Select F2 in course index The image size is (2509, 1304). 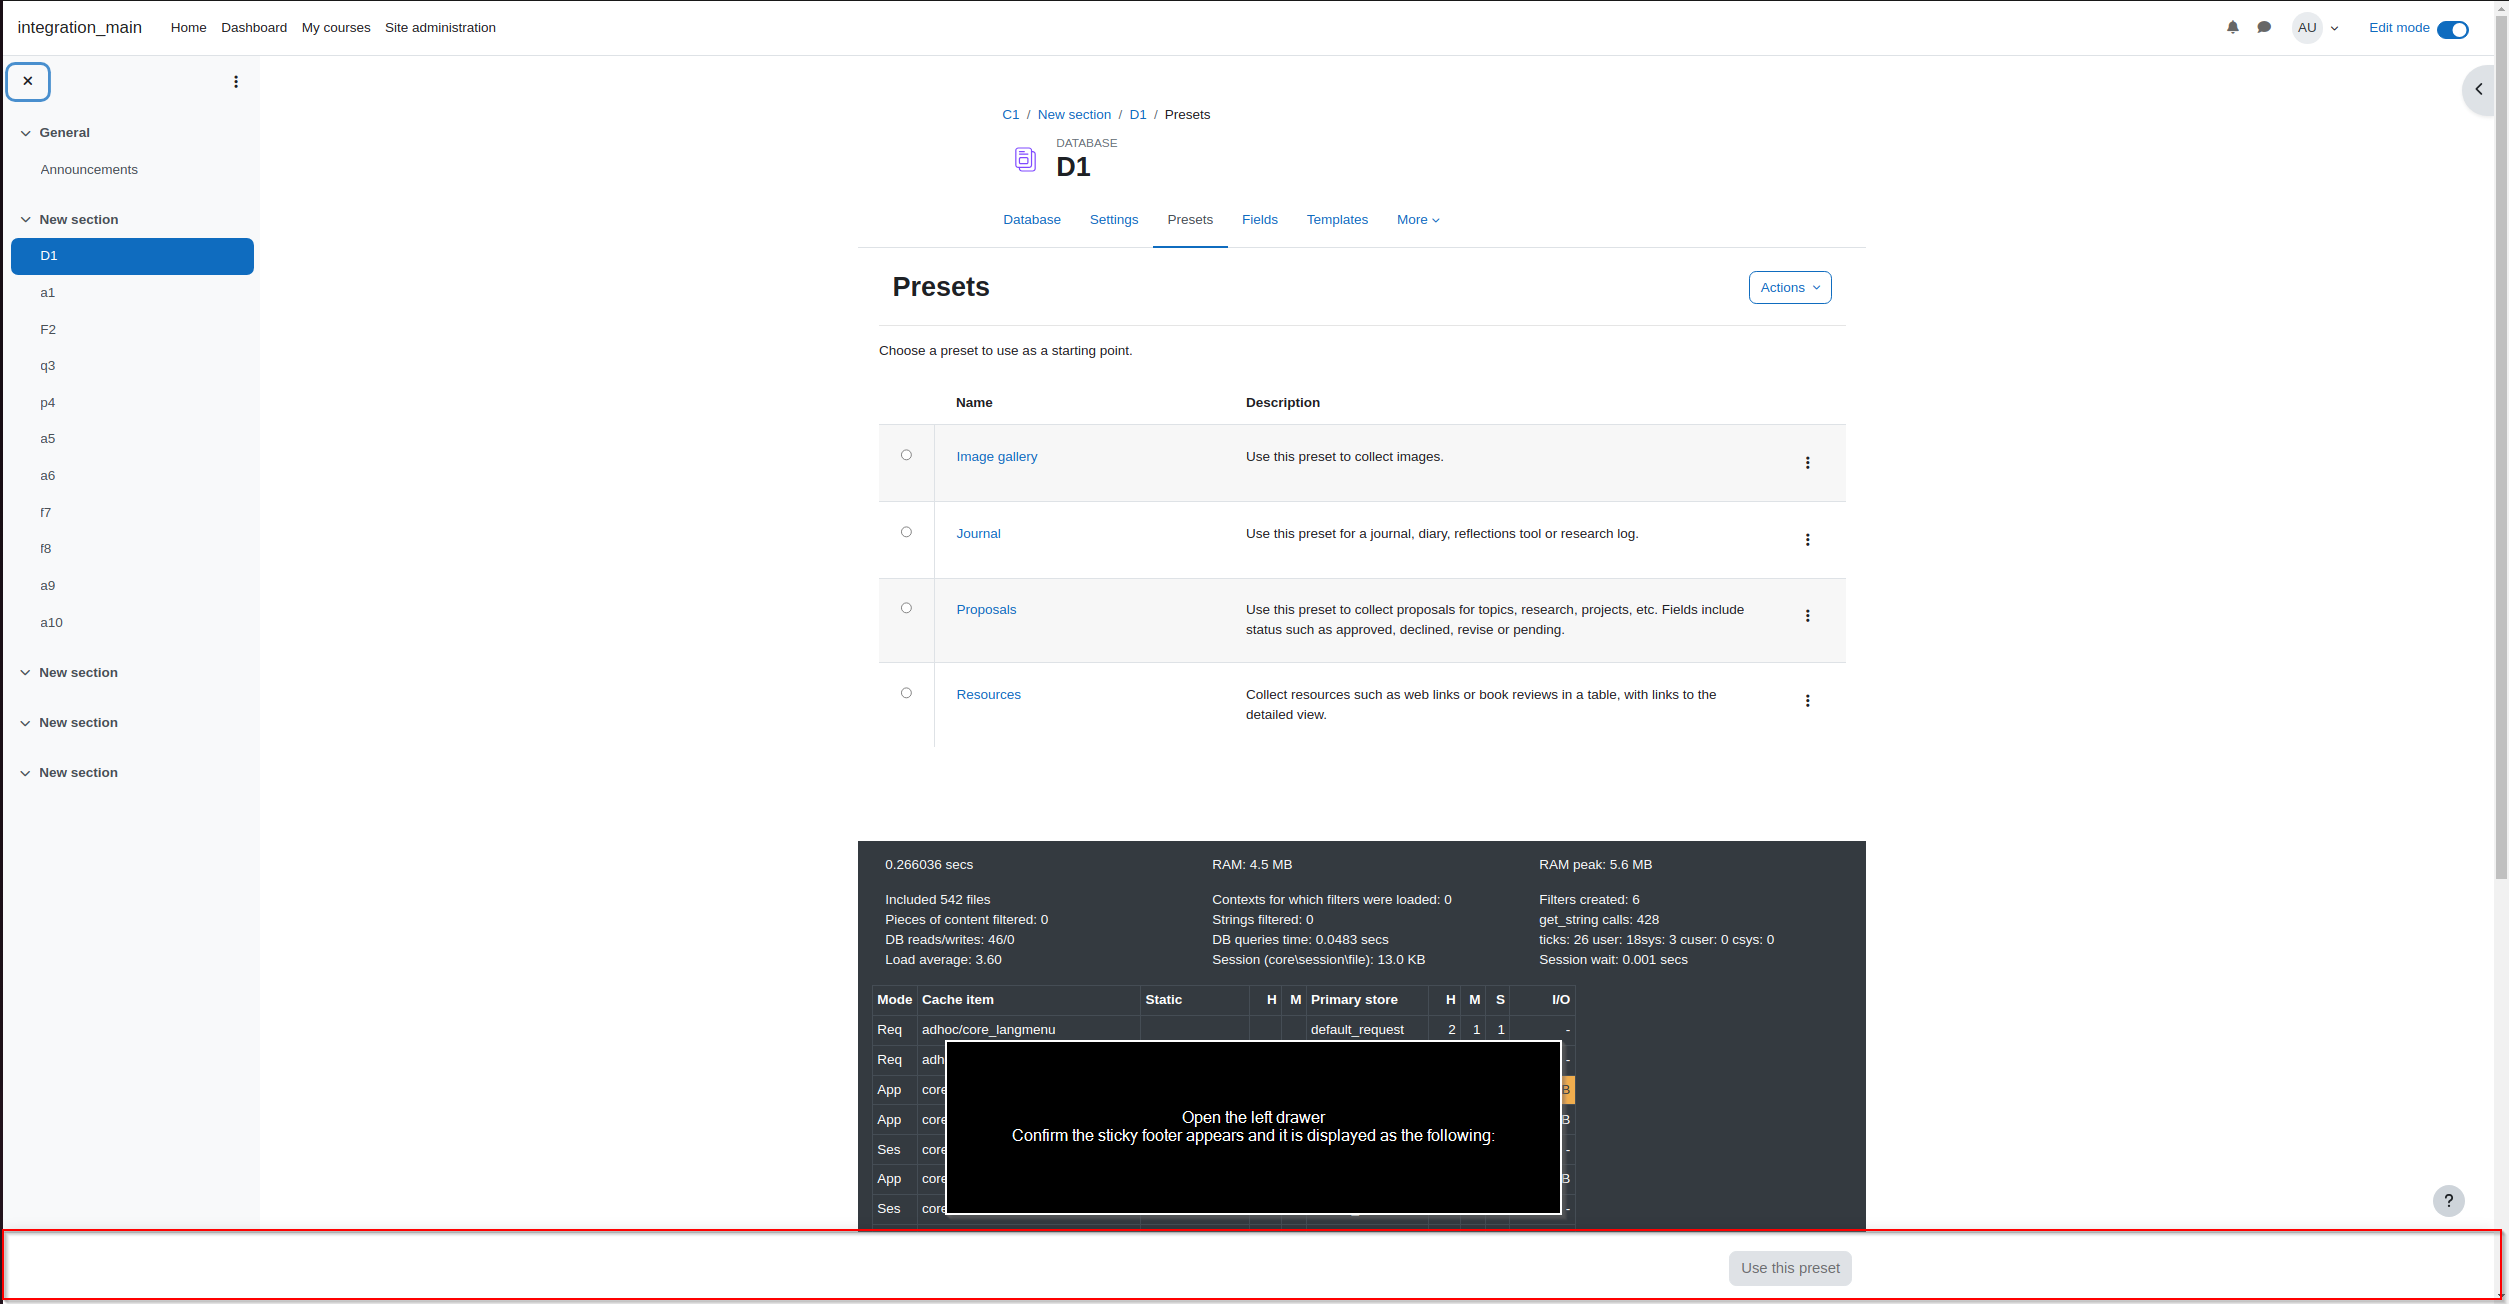(x=48, y=330)
